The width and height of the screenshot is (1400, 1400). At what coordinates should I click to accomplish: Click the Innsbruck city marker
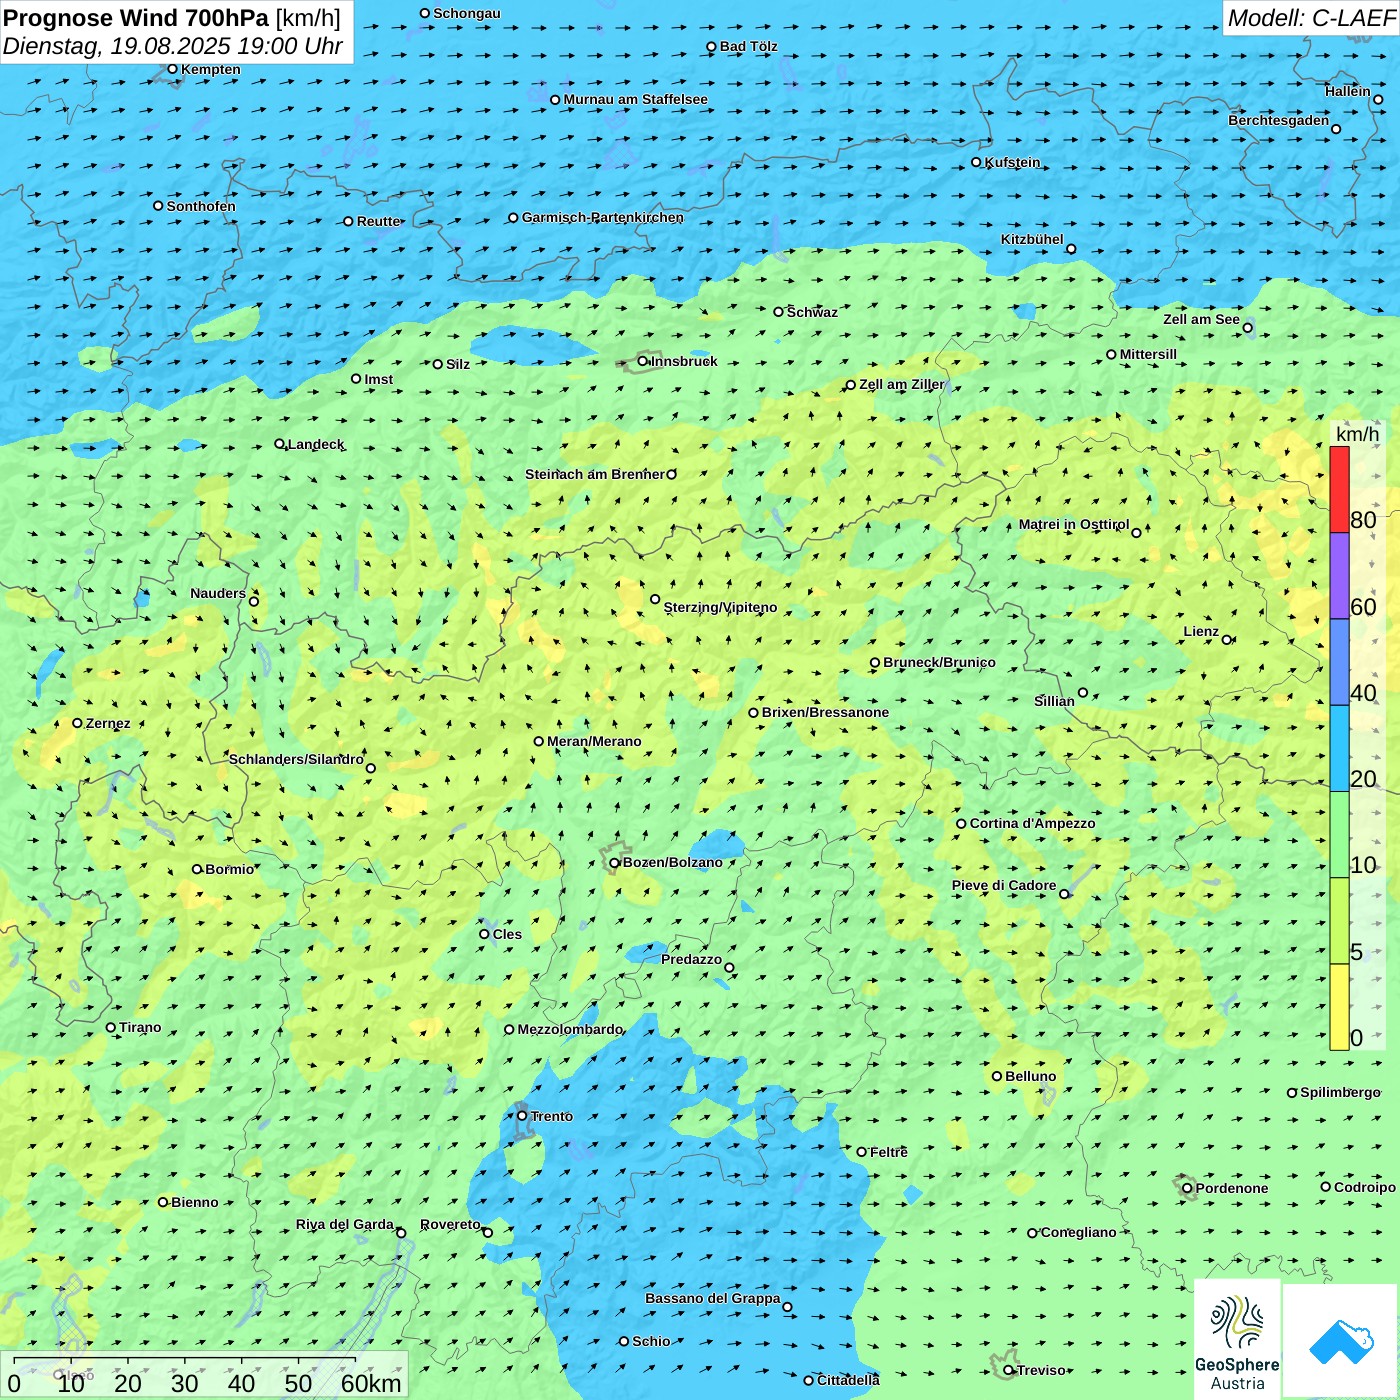[643, 361]
